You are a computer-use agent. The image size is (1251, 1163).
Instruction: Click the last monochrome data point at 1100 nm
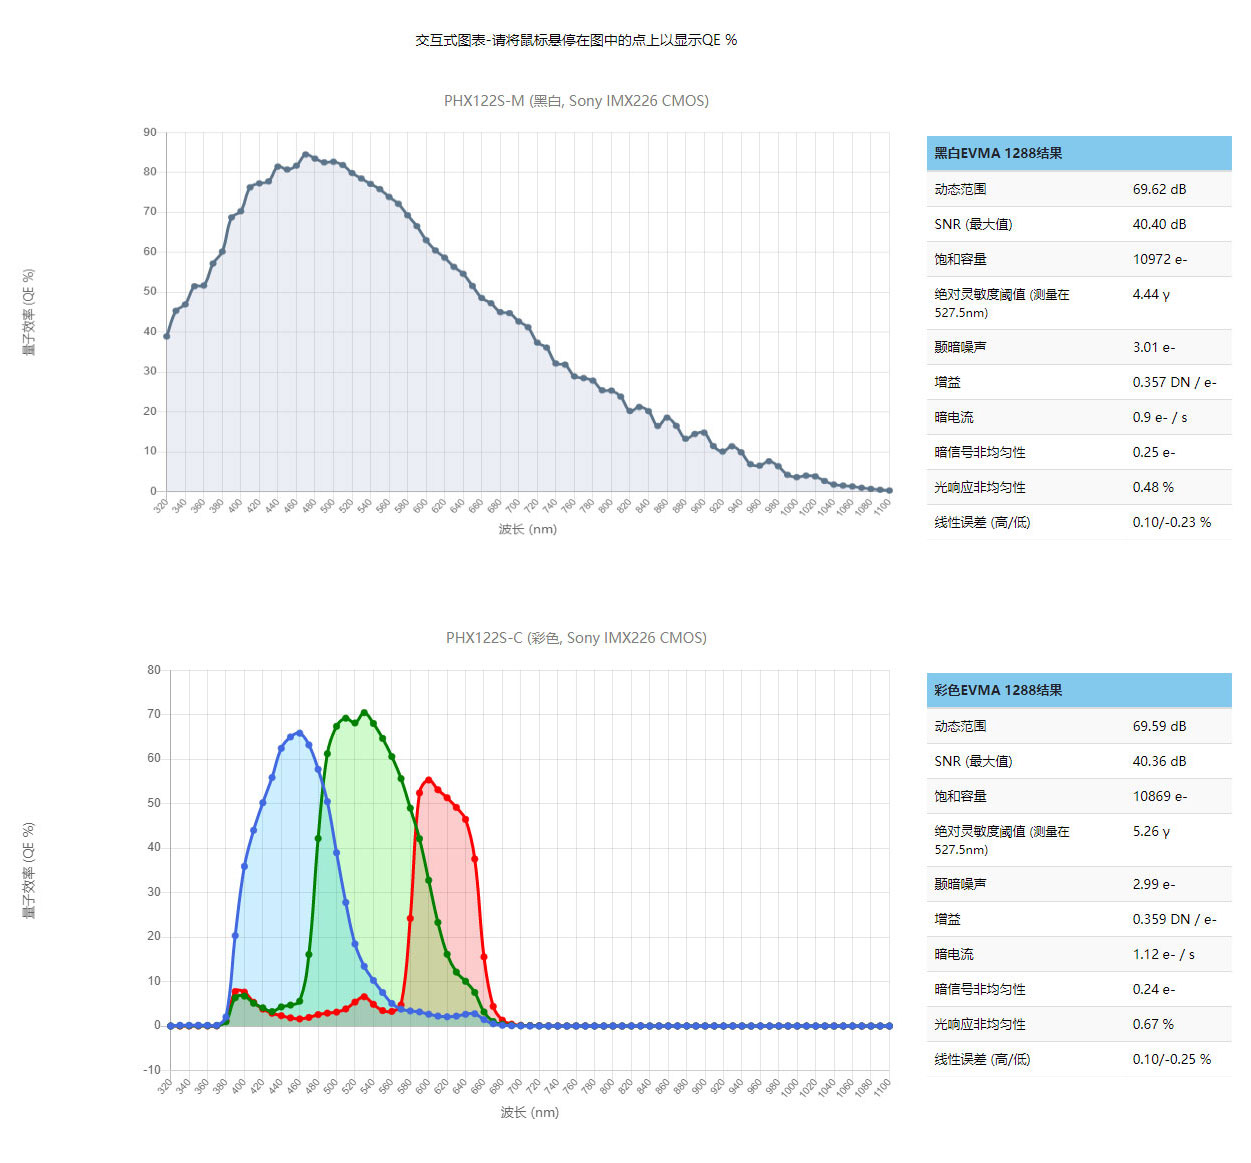click(x=889, y=491)
